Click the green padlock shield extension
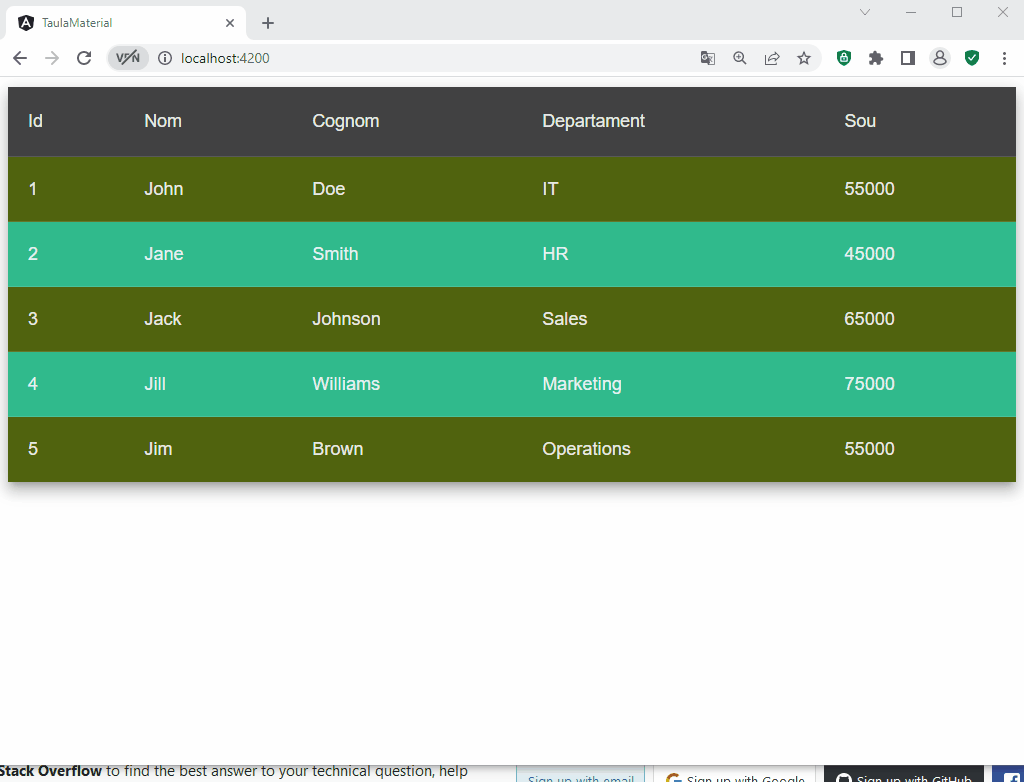The width and height of the screenshot is (1024, 782). tap(844, 58)
